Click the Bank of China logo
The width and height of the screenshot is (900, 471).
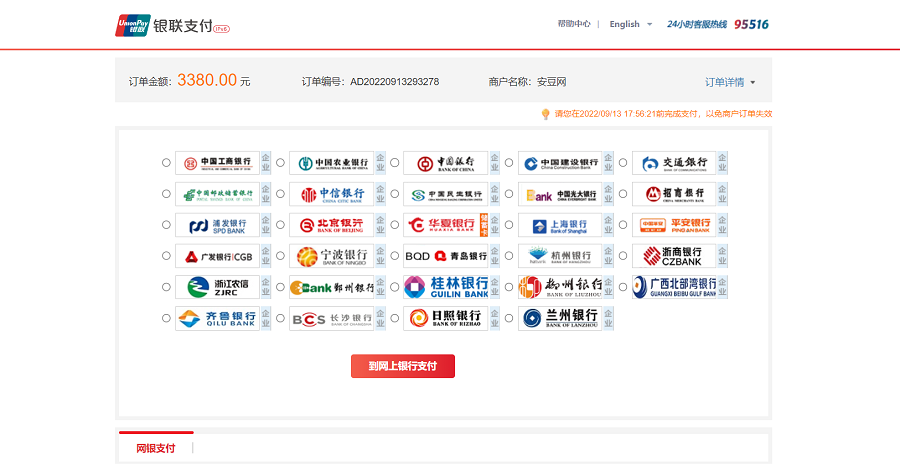click(446, 163)
